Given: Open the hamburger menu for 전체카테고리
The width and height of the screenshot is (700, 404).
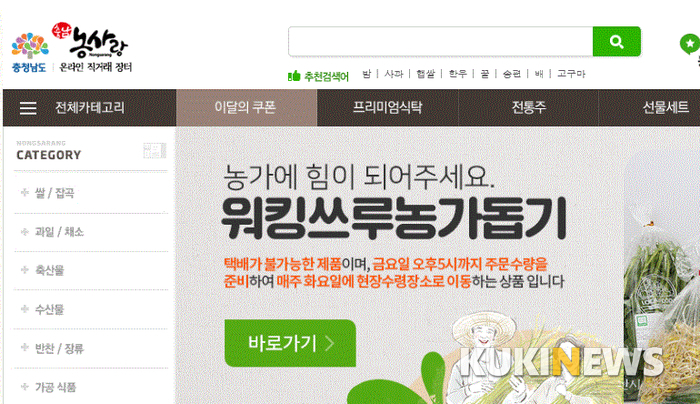Looking at the screenshot, I should 28,108.
